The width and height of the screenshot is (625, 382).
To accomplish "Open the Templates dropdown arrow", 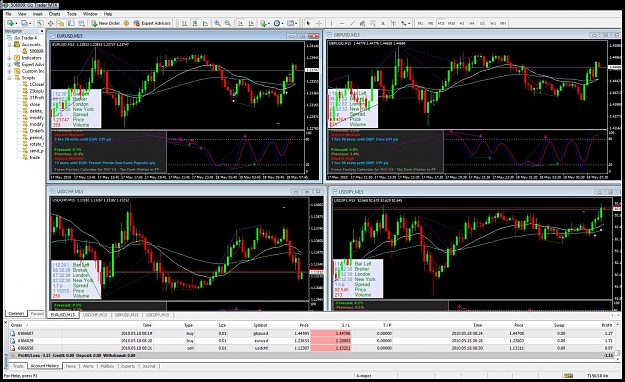I will click(x=296, y=24).
